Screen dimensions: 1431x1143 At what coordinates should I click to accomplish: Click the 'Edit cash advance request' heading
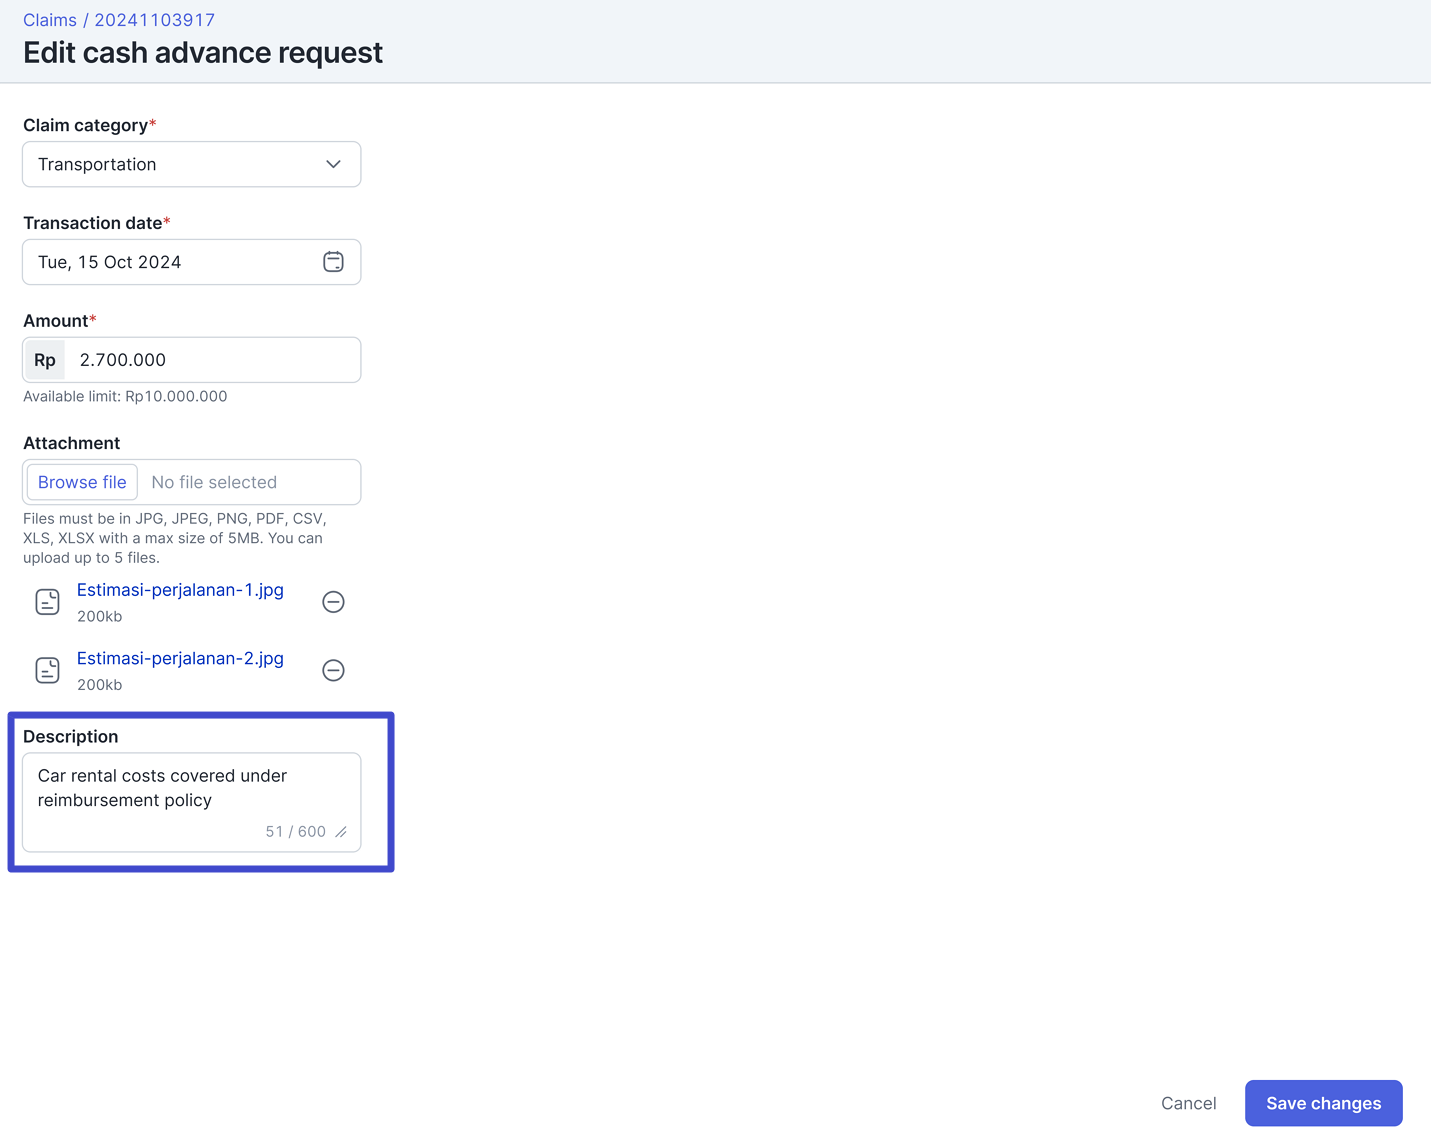(203, 52)
